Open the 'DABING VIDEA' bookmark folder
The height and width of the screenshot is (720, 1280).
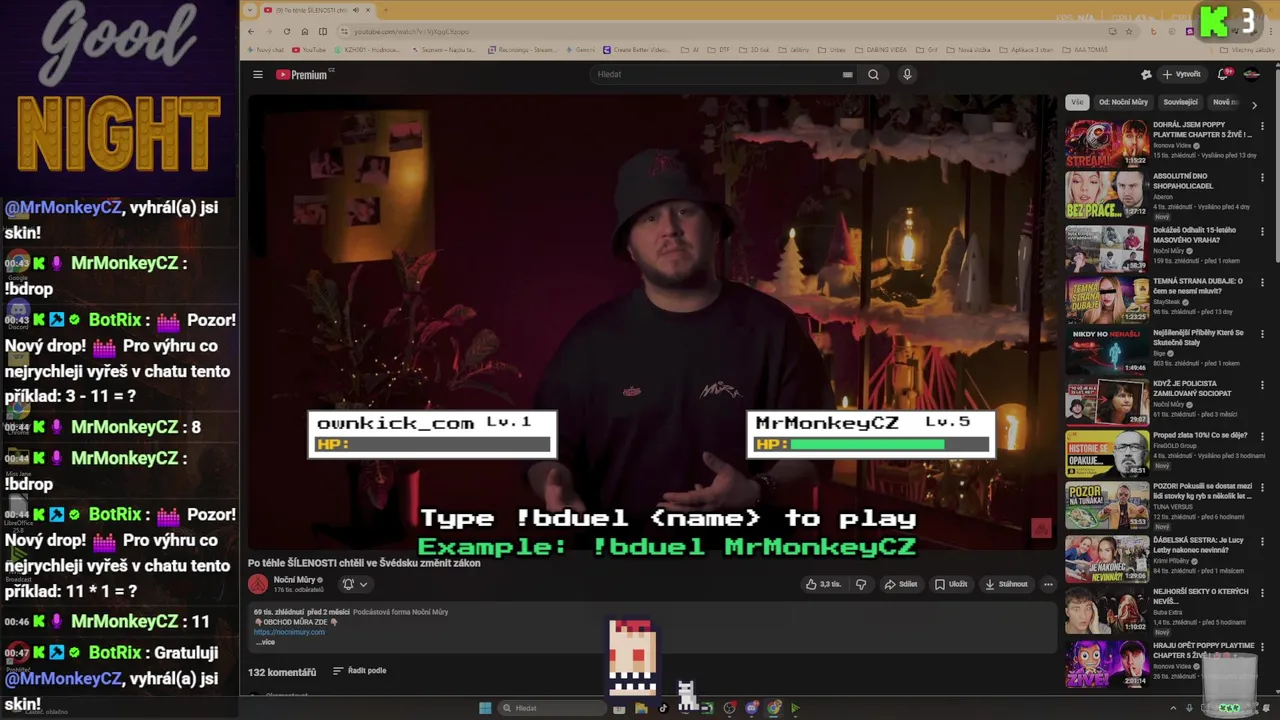tap(882, 49)
